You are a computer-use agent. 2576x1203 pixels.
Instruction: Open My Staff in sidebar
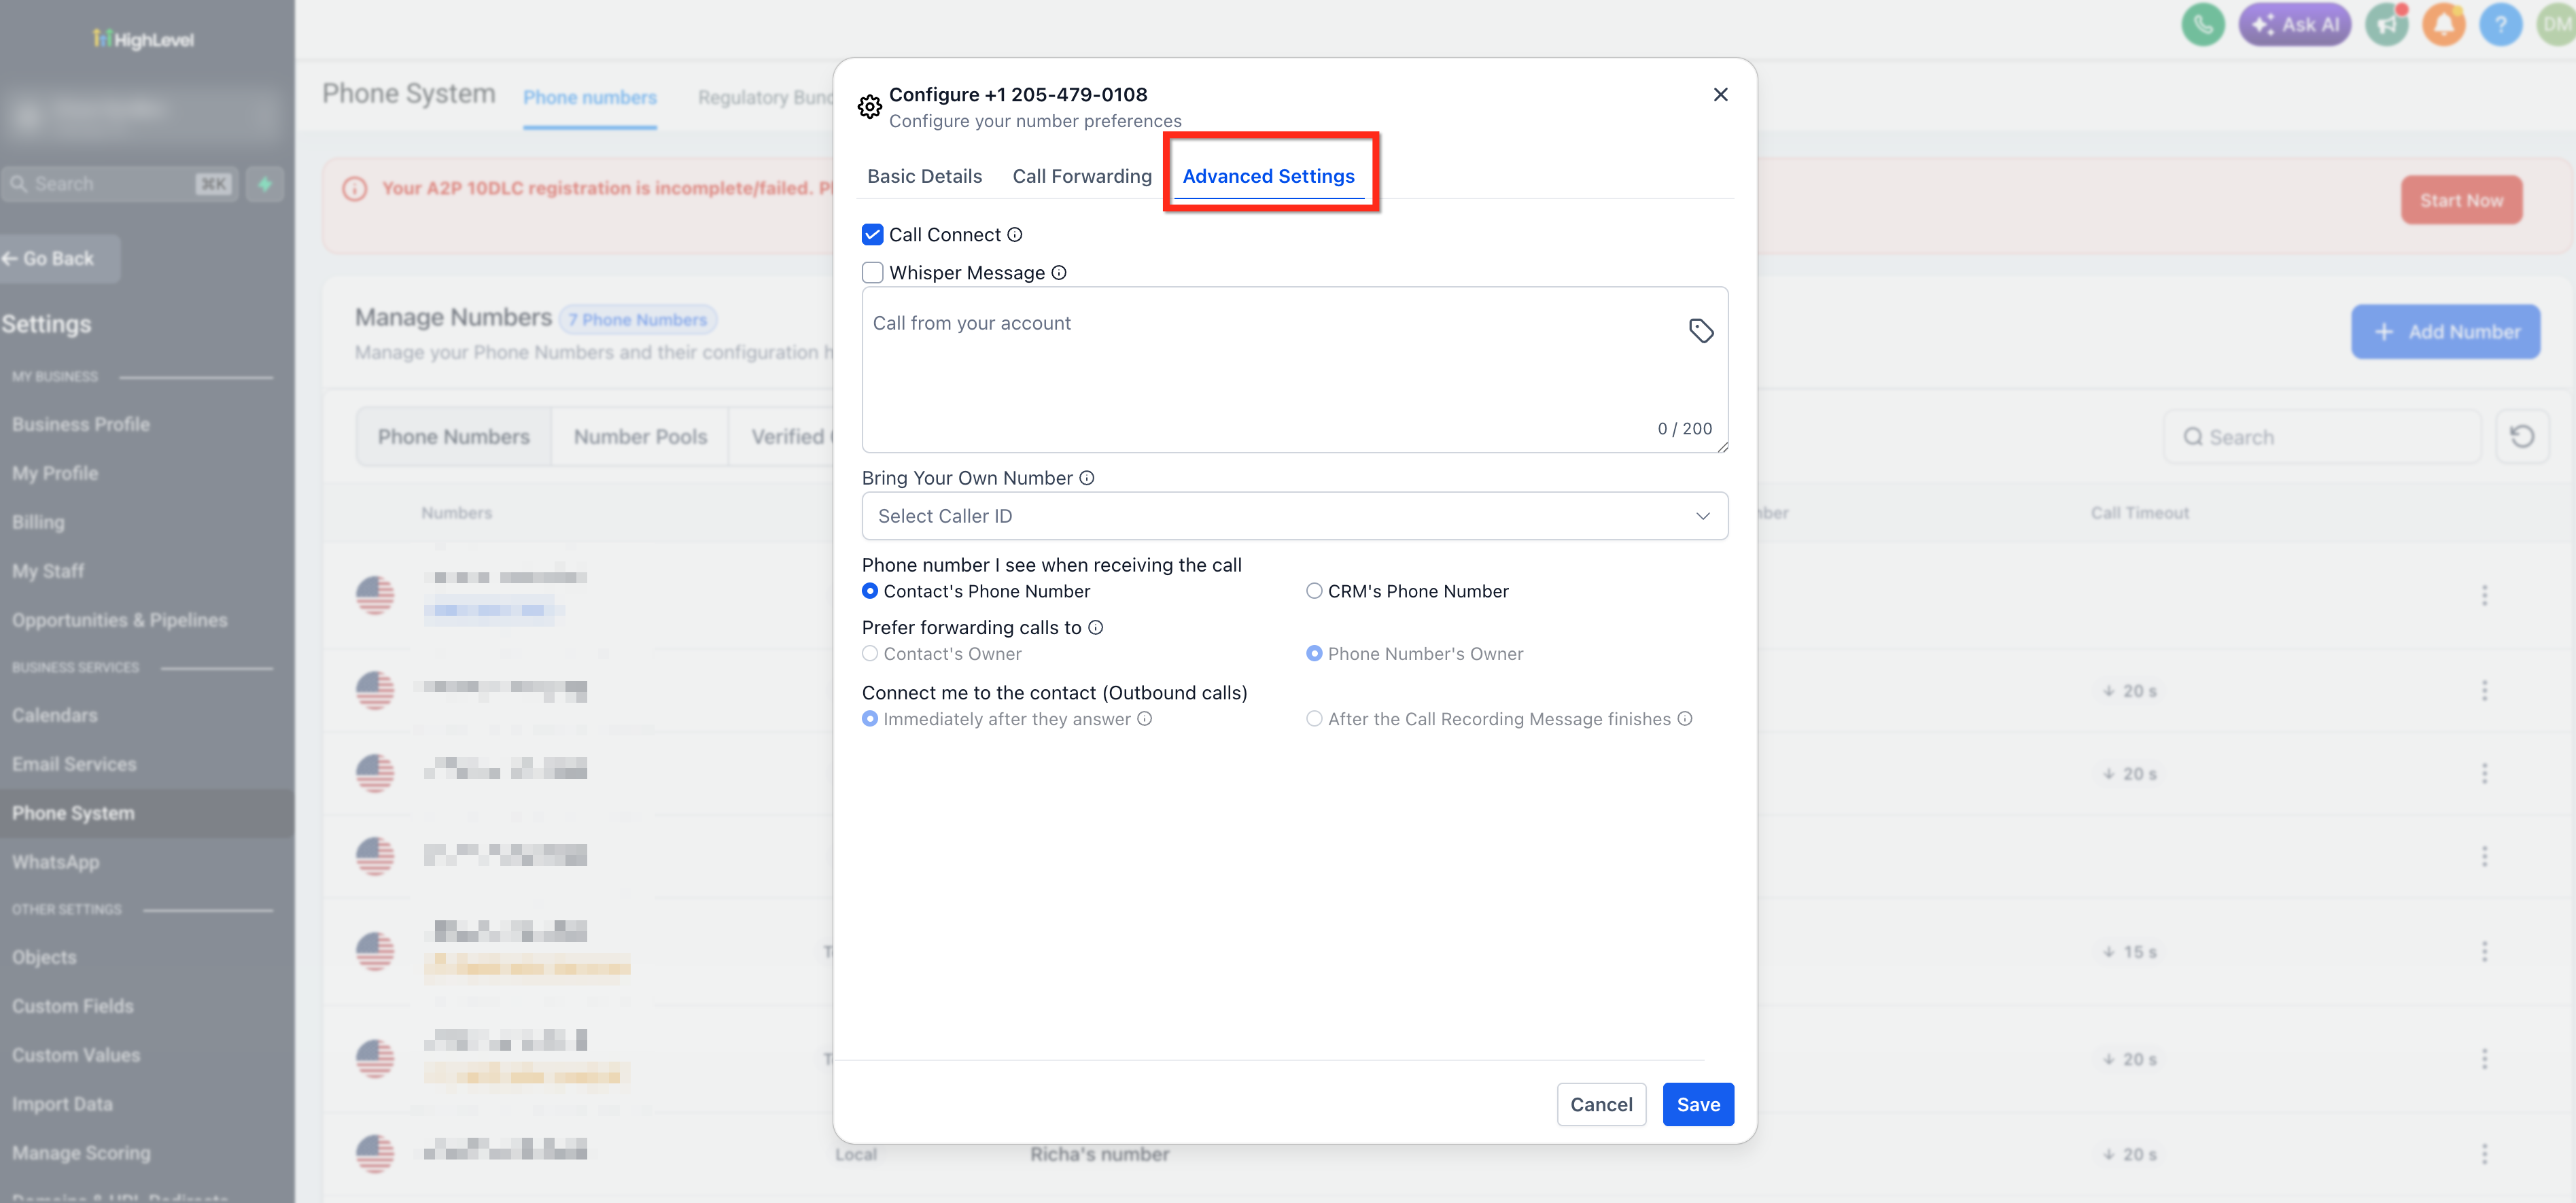coord(48,572)
